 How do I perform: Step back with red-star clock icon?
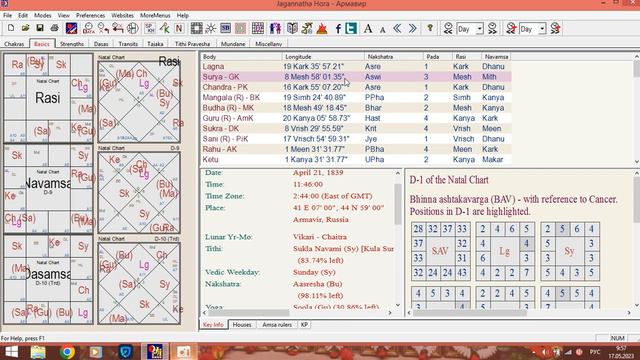point(511,28)
